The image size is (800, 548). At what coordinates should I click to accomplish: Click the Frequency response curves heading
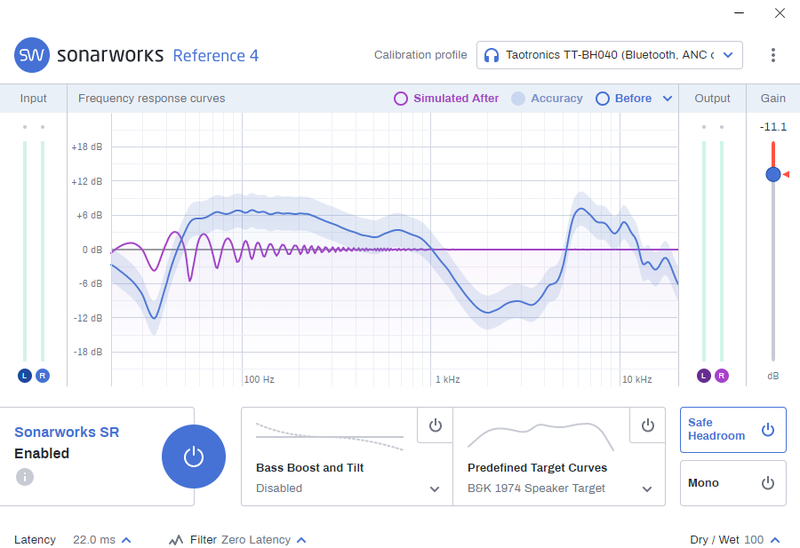[x=152, y=98]
